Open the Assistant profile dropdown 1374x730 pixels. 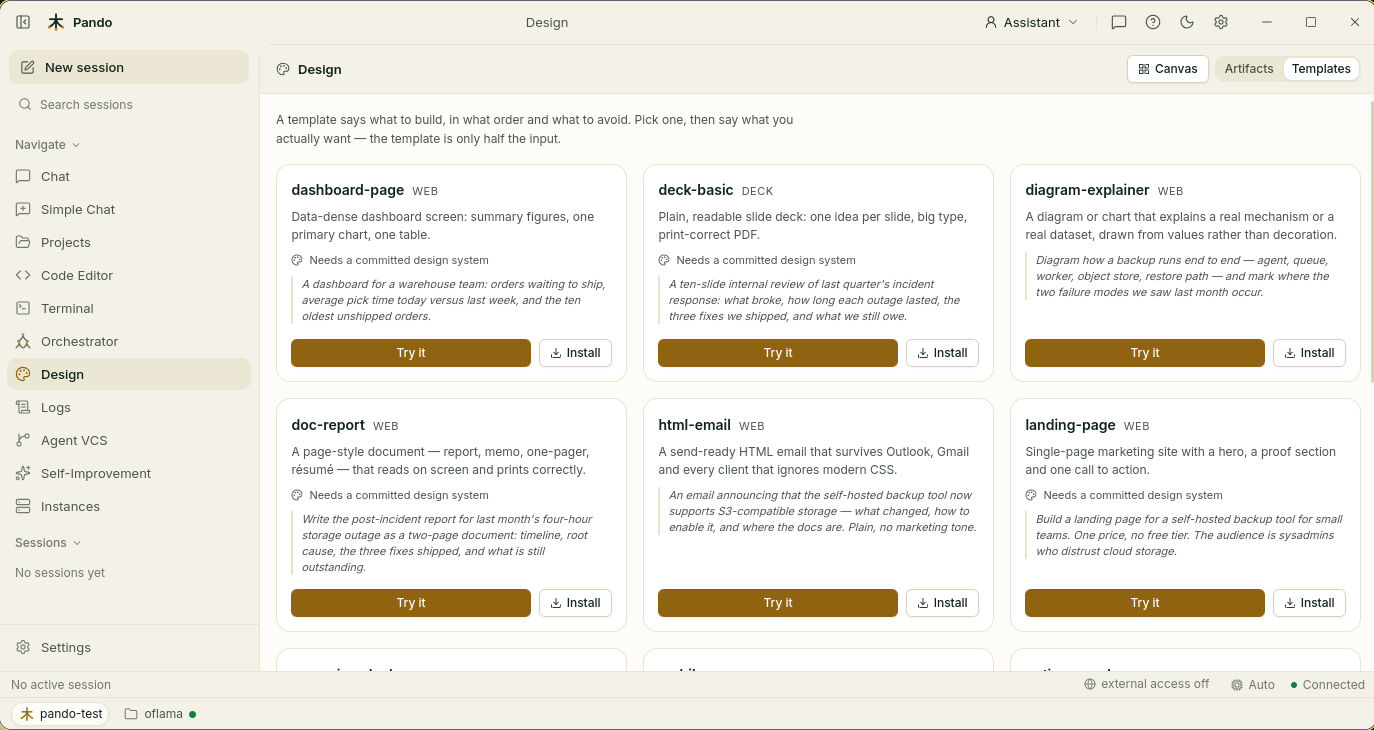[x=1031, y=22]
